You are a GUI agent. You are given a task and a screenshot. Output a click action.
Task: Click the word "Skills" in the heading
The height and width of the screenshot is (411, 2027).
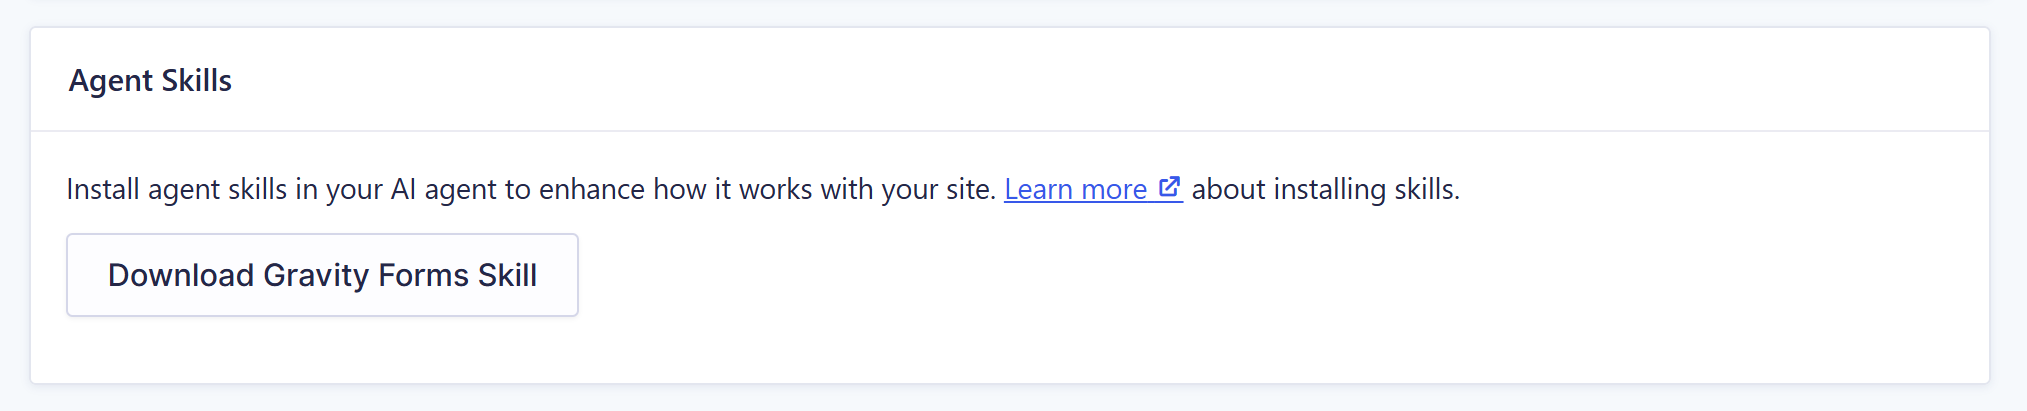[x=197, y=80]
